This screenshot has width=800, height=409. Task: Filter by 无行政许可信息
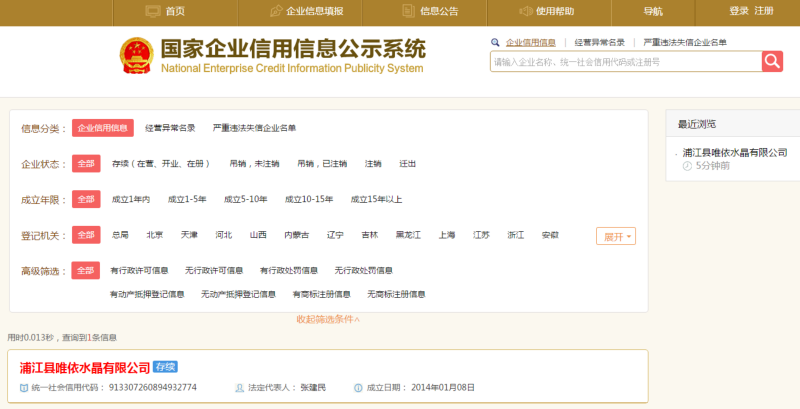point(214,270)
